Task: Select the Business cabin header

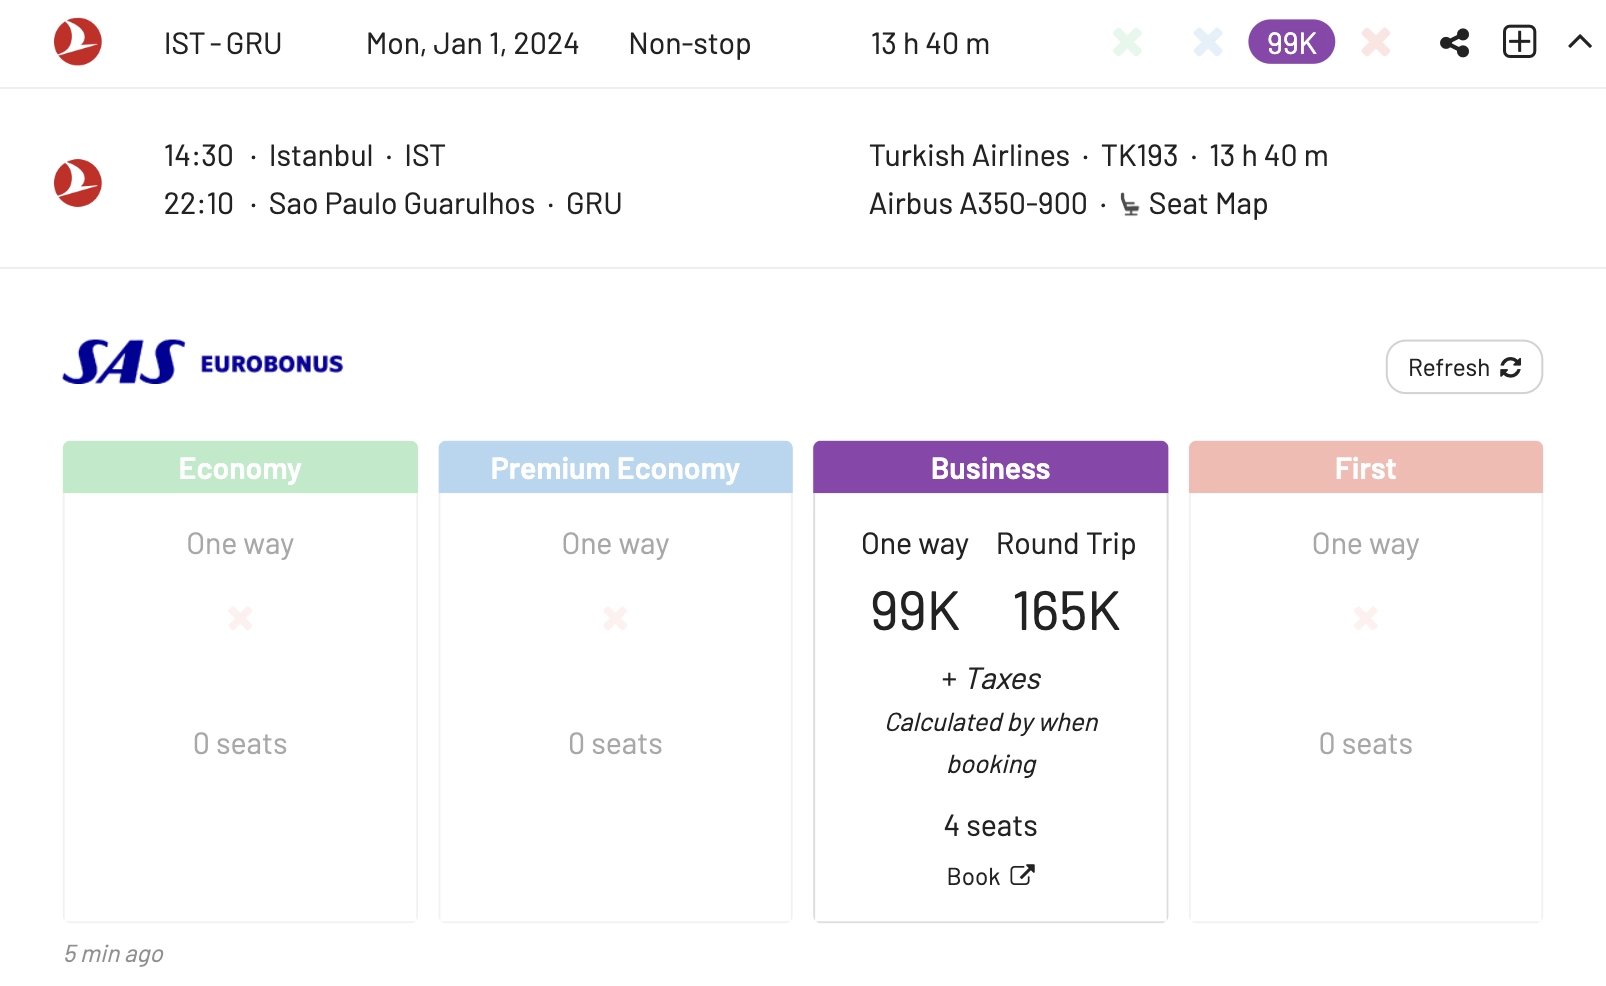Action: 990,467
